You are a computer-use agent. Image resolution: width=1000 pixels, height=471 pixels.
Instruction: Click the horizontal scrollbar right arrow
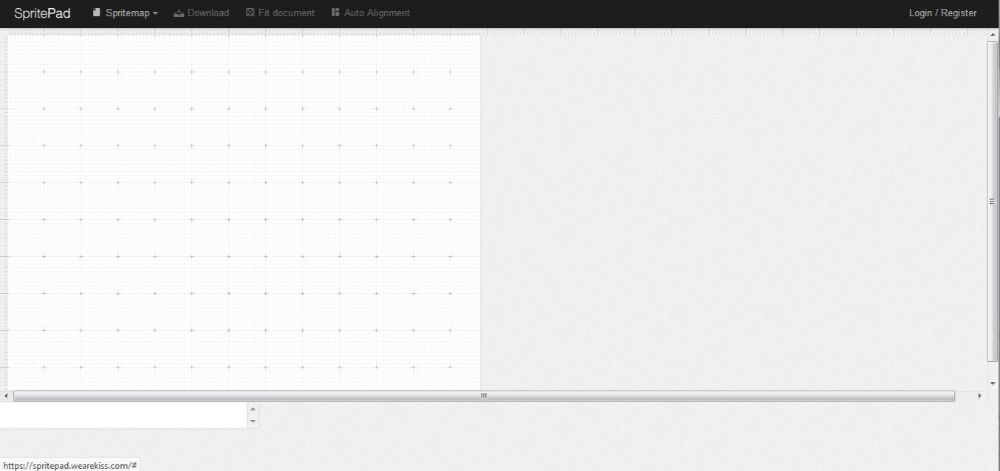pos(980,396)
